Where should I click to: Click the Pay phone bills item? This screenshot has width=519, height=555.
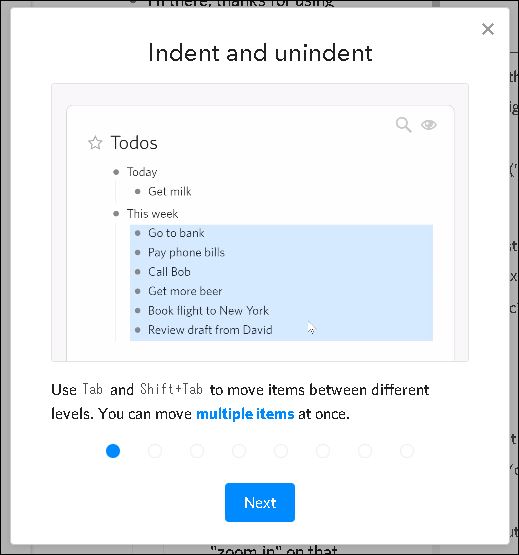click(186, 252)
